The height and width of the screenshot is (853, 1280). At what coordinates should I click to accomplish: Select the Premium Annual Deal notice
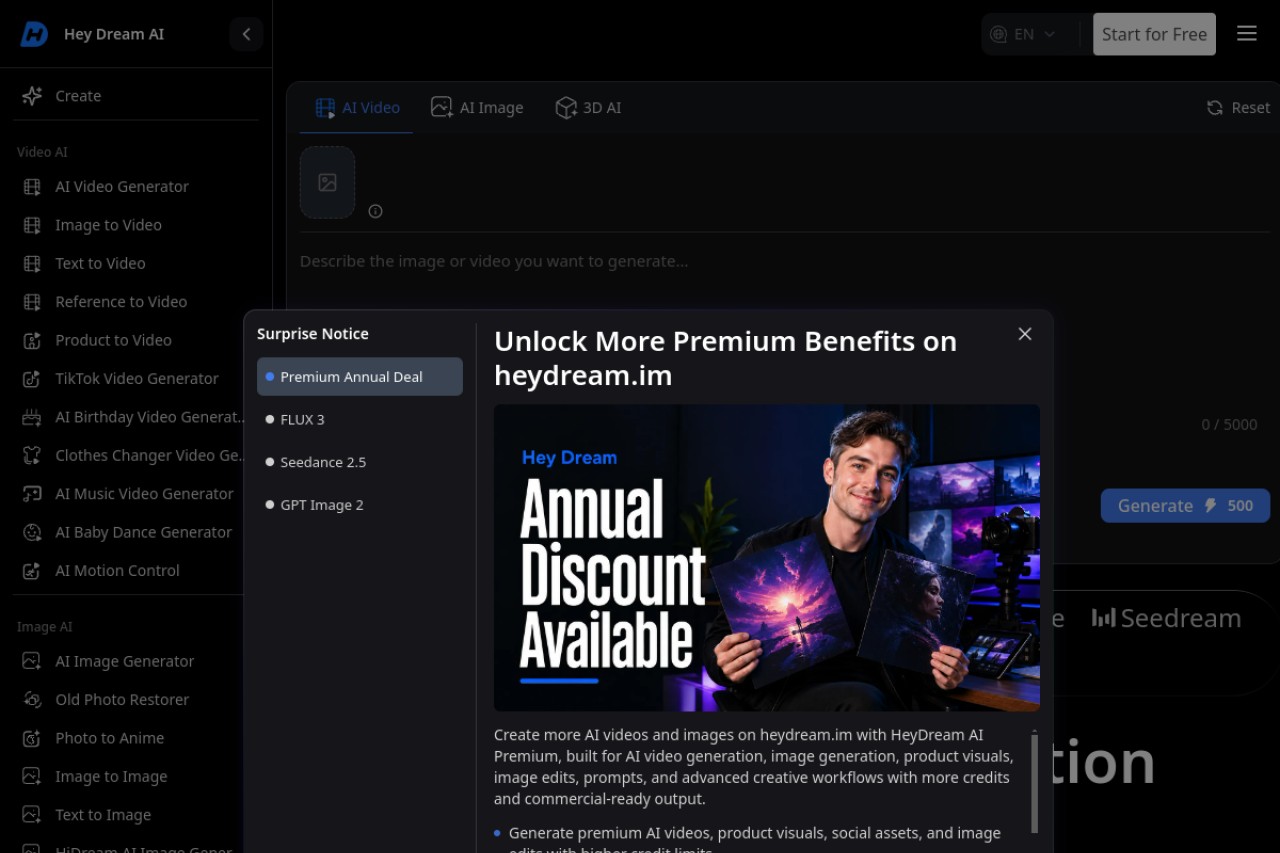(x=360, y=377)
